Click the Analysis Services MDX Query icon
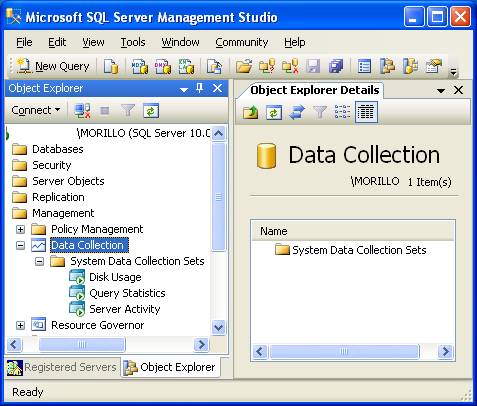 [x=140, y=66]
